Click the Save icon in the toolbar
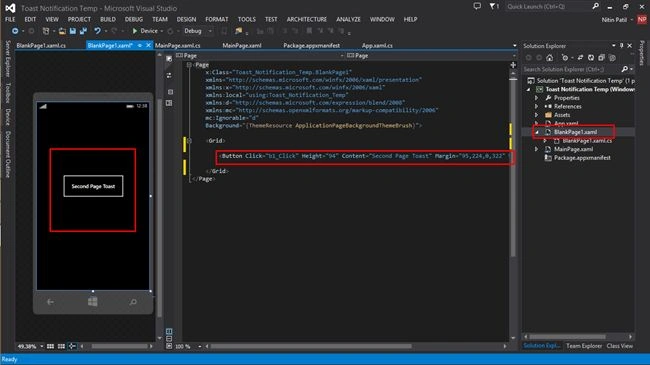The width and height of the screenshot is (650, 365). click(x=73, y=31)
